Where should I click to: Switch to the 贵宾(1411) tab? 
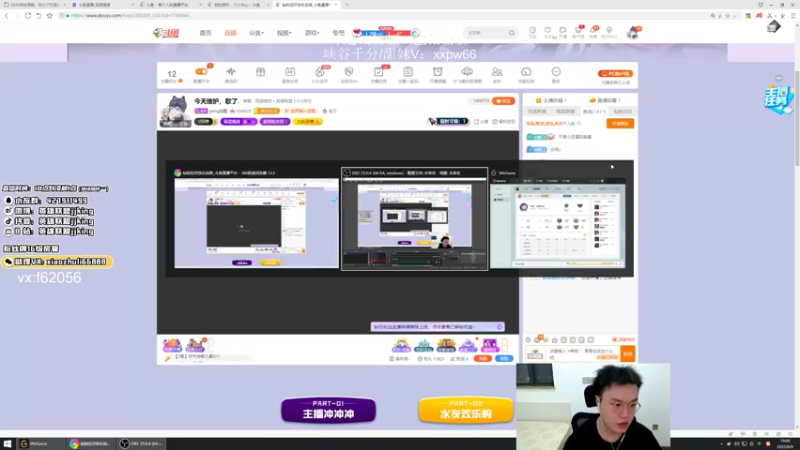(x=594, y=111)
